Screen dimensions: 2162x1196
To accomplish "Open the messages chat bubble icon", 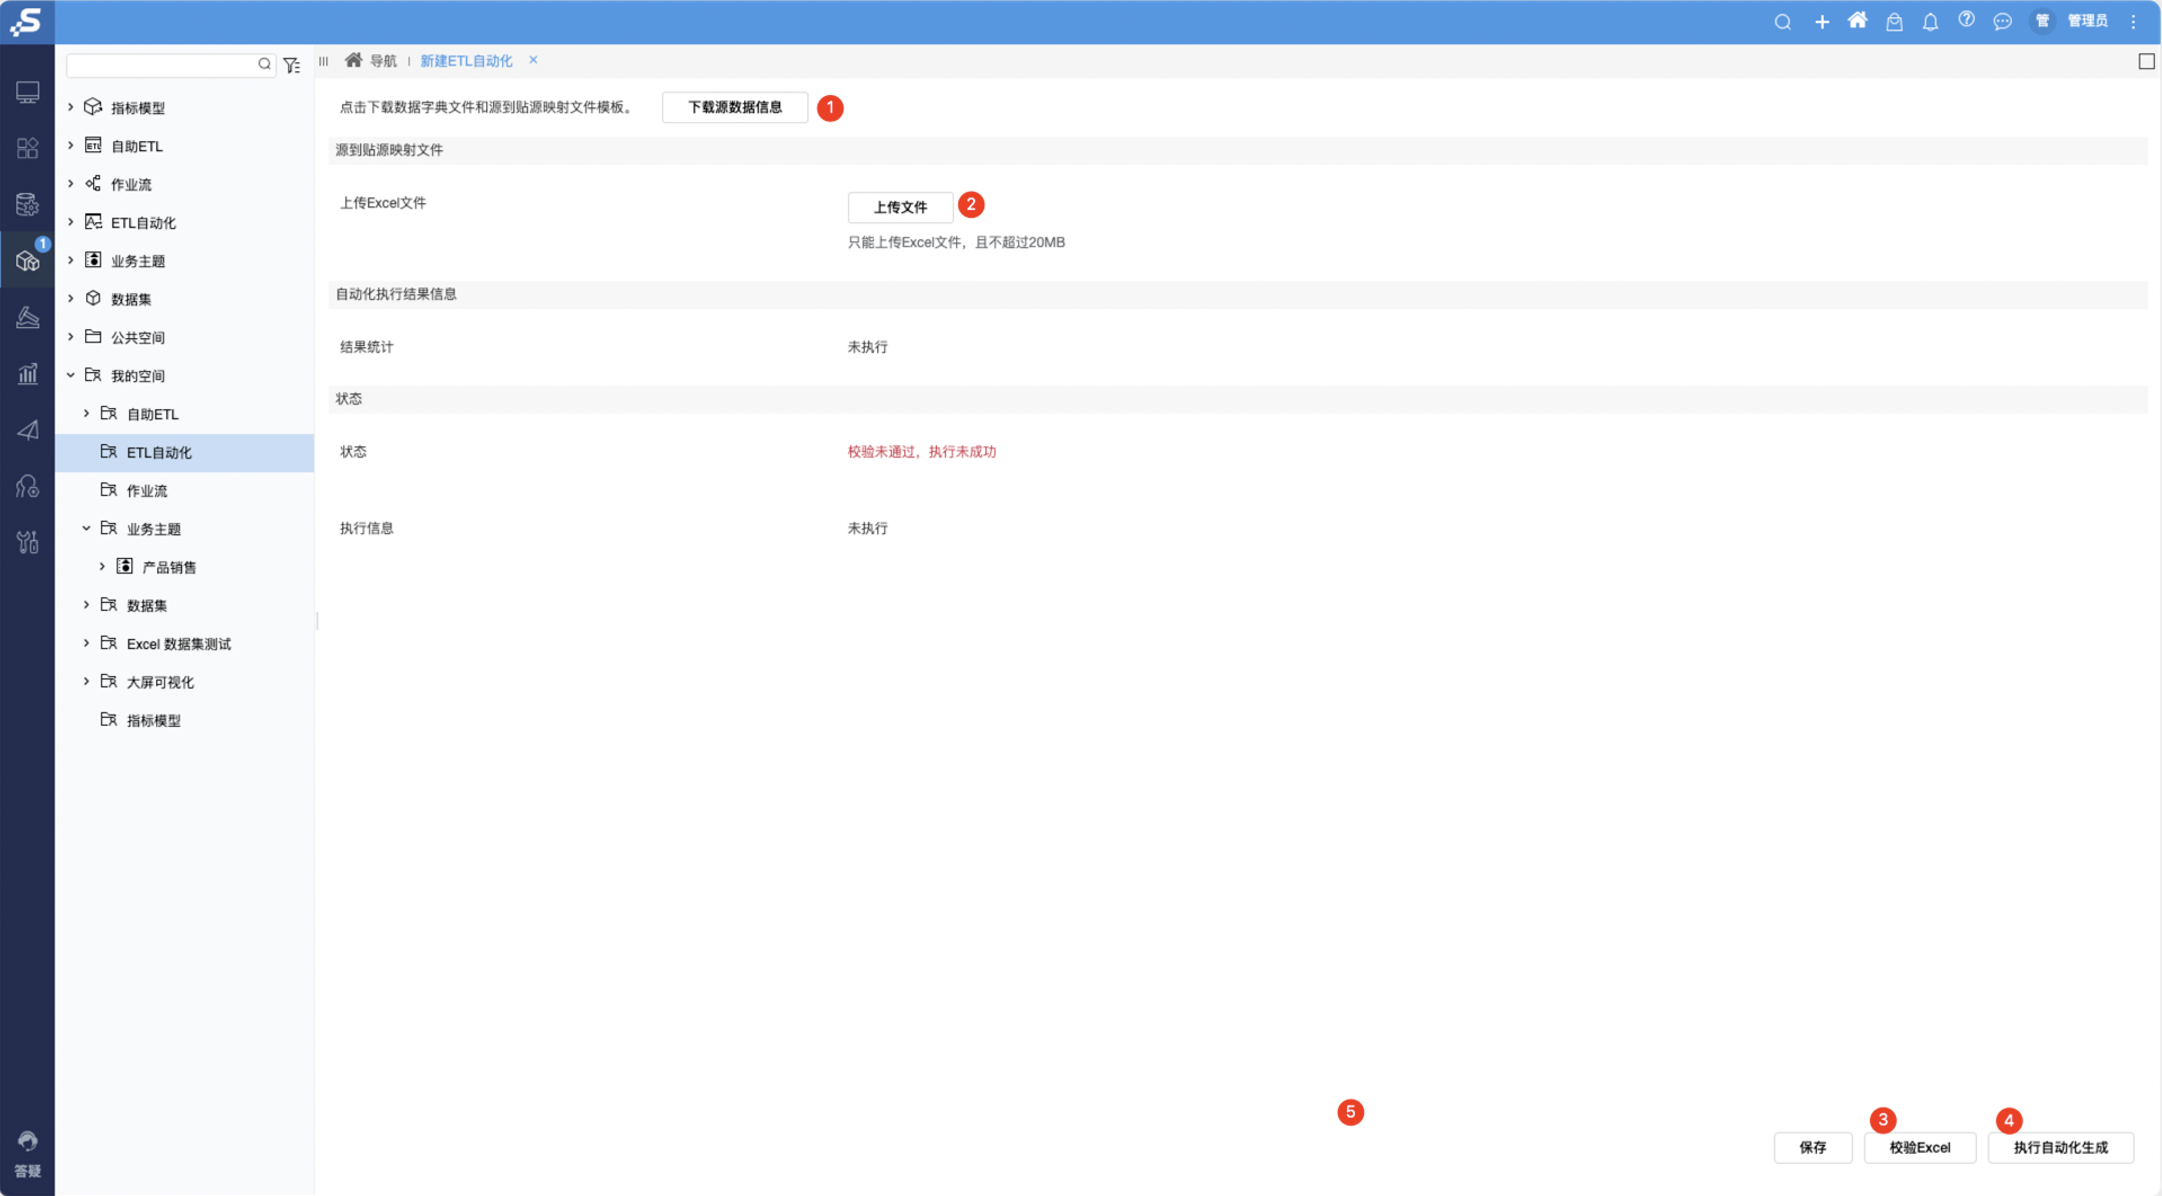I will click(2002, 22).
